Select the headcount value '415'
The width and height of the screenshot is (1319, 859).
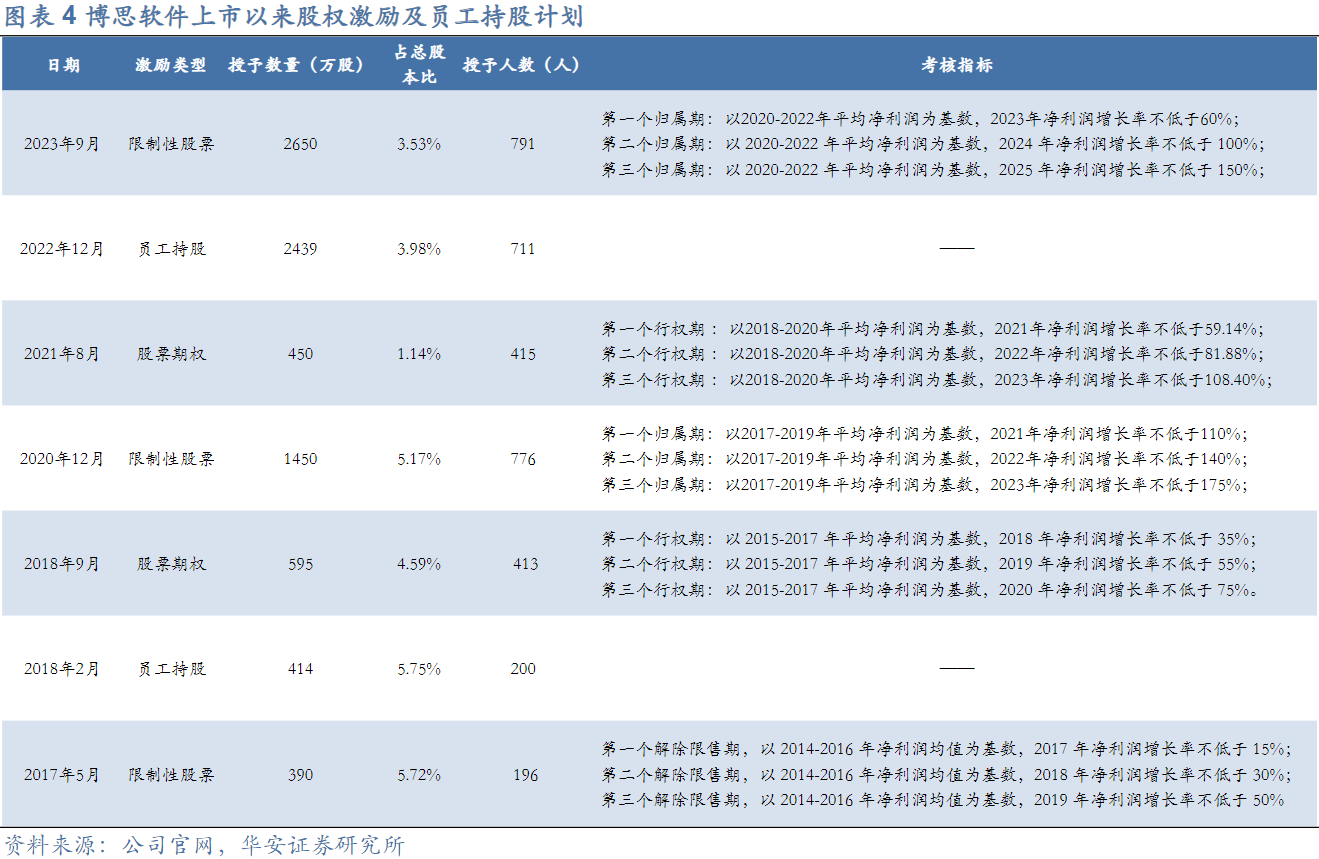522,354
